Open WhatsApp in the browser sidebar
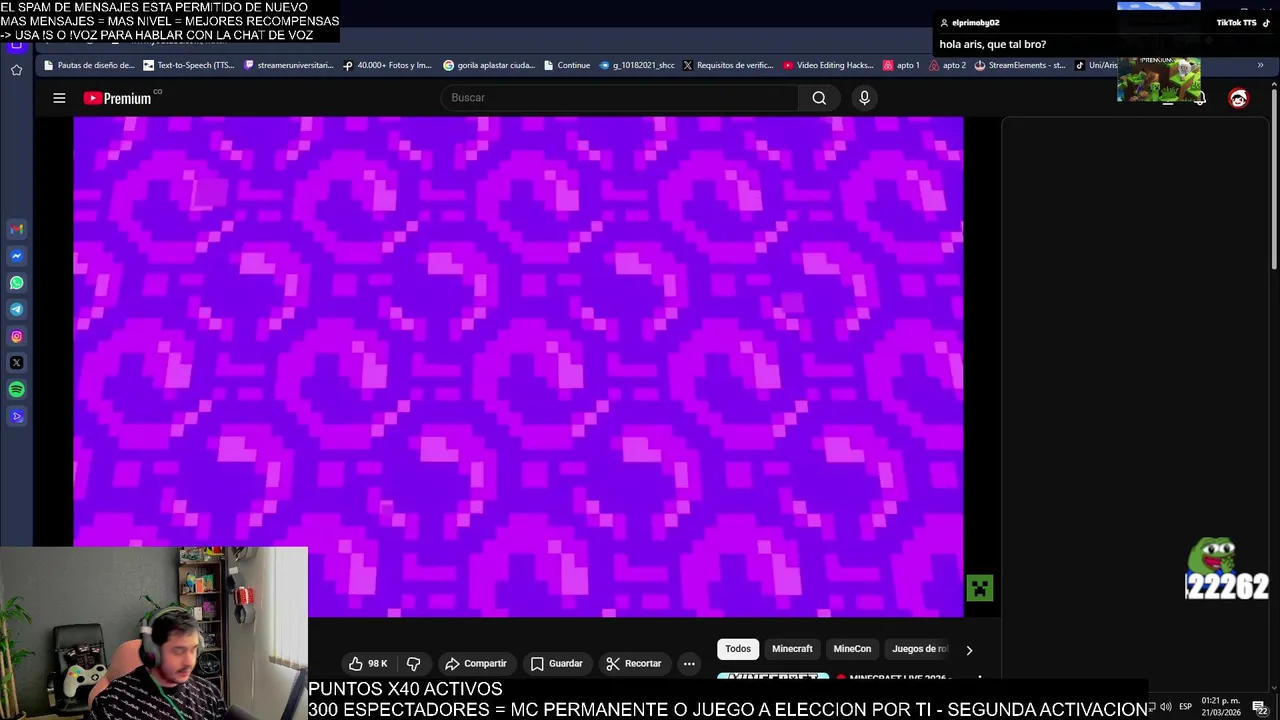 (x=17, y=283)
